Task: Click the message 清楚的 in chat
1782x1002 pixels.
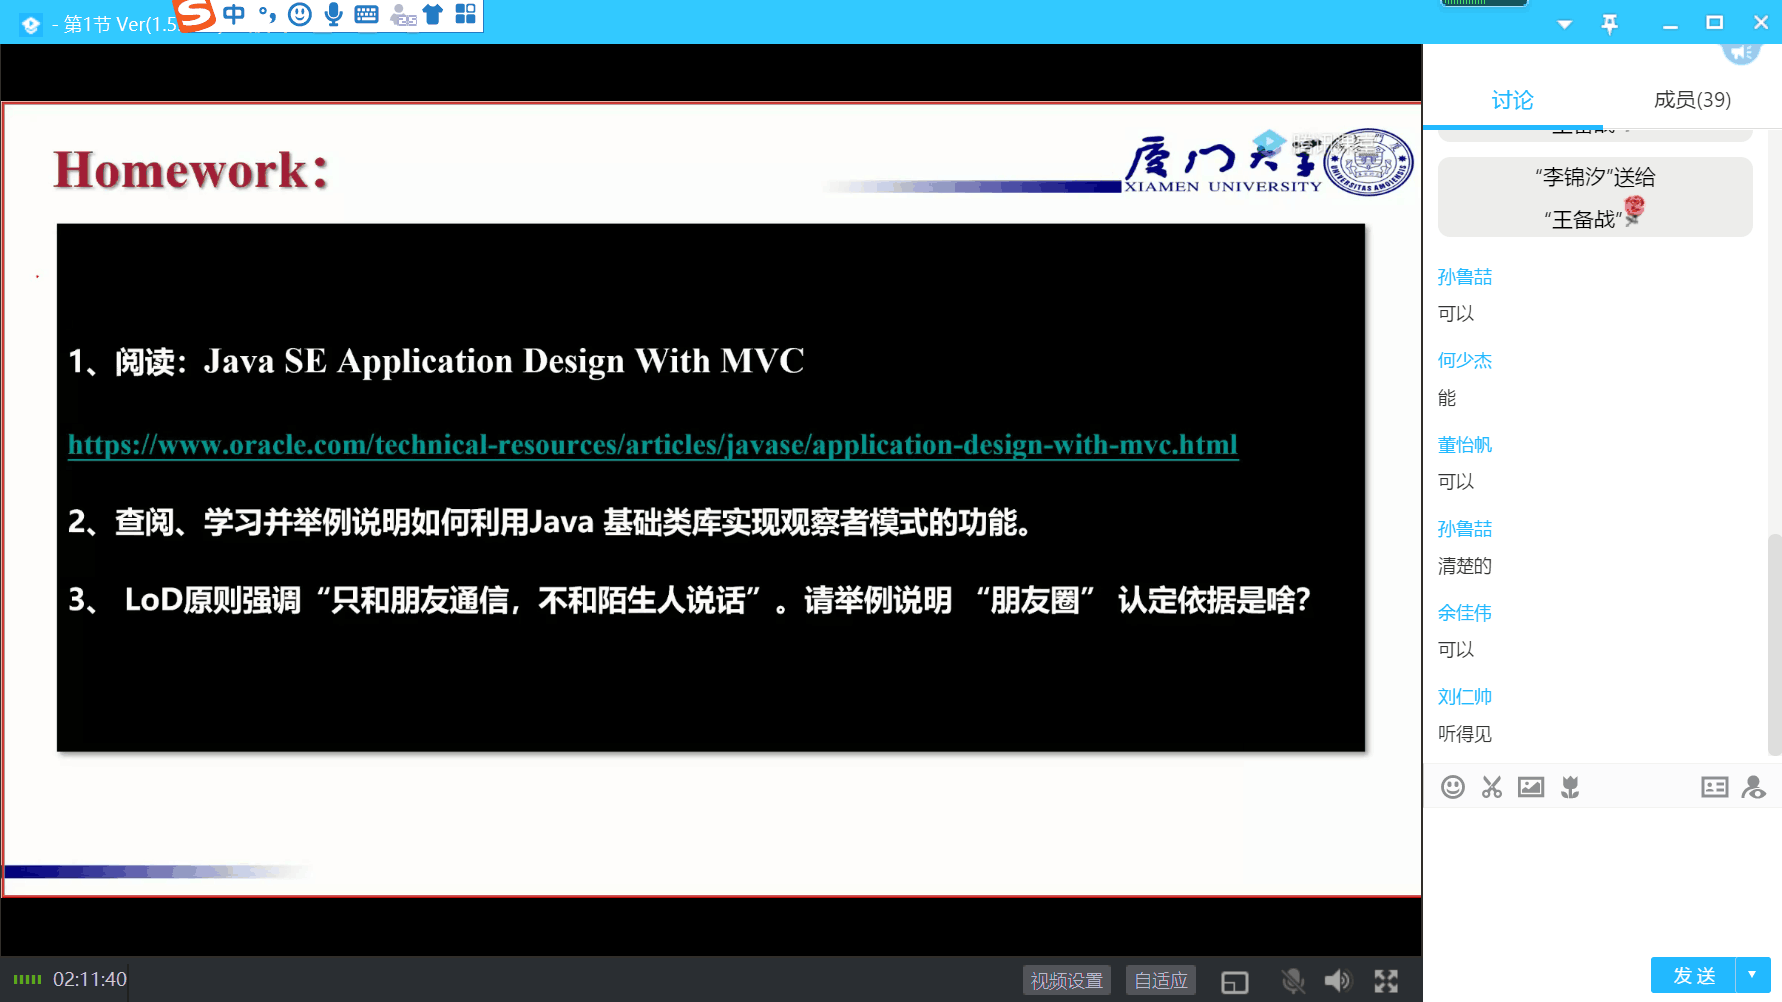Action: pos(1465,566)
